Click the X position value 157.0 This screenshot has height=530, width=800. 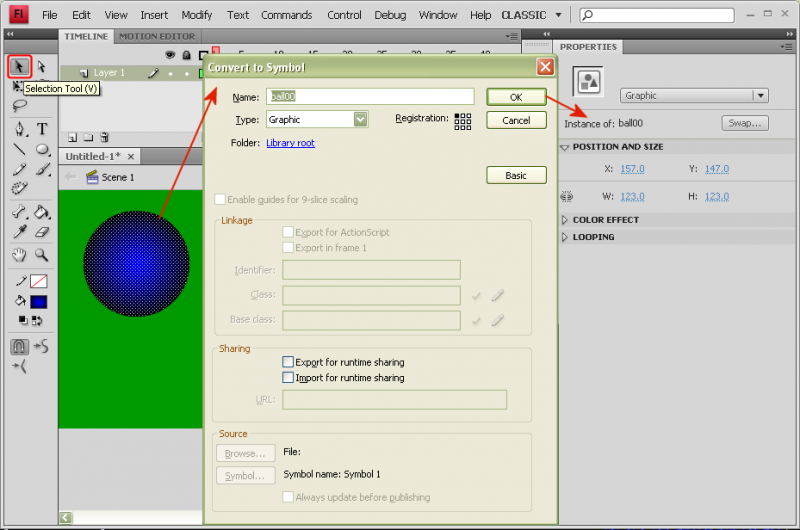click(x=632, y=169)
